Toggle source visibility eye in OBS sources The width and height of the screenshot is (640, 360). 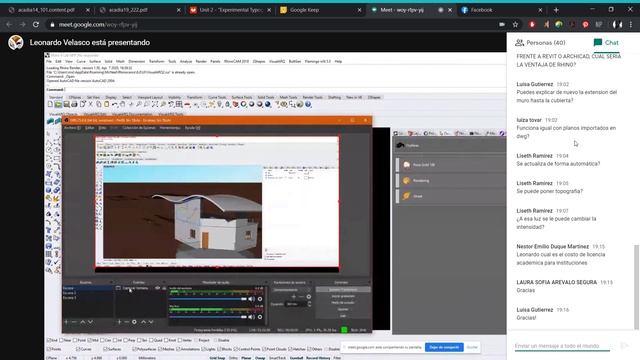(158, 288)
